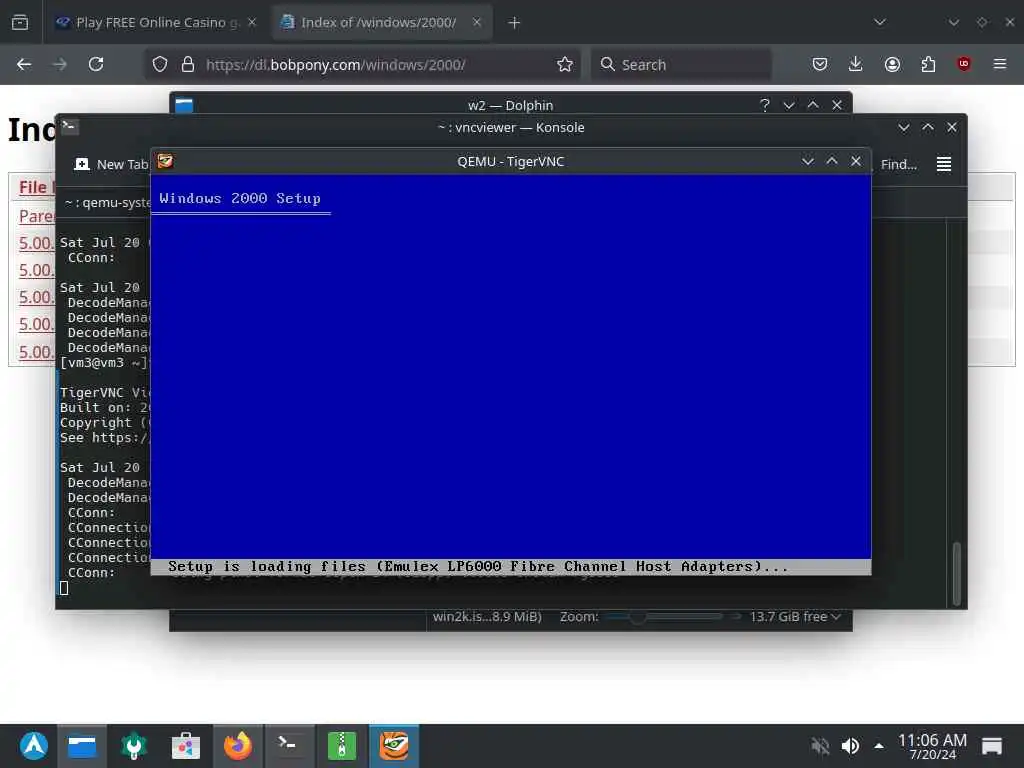Switch to TigerVNC in the taskbar
Screen dimensions: 1024x768
point(394,746)
